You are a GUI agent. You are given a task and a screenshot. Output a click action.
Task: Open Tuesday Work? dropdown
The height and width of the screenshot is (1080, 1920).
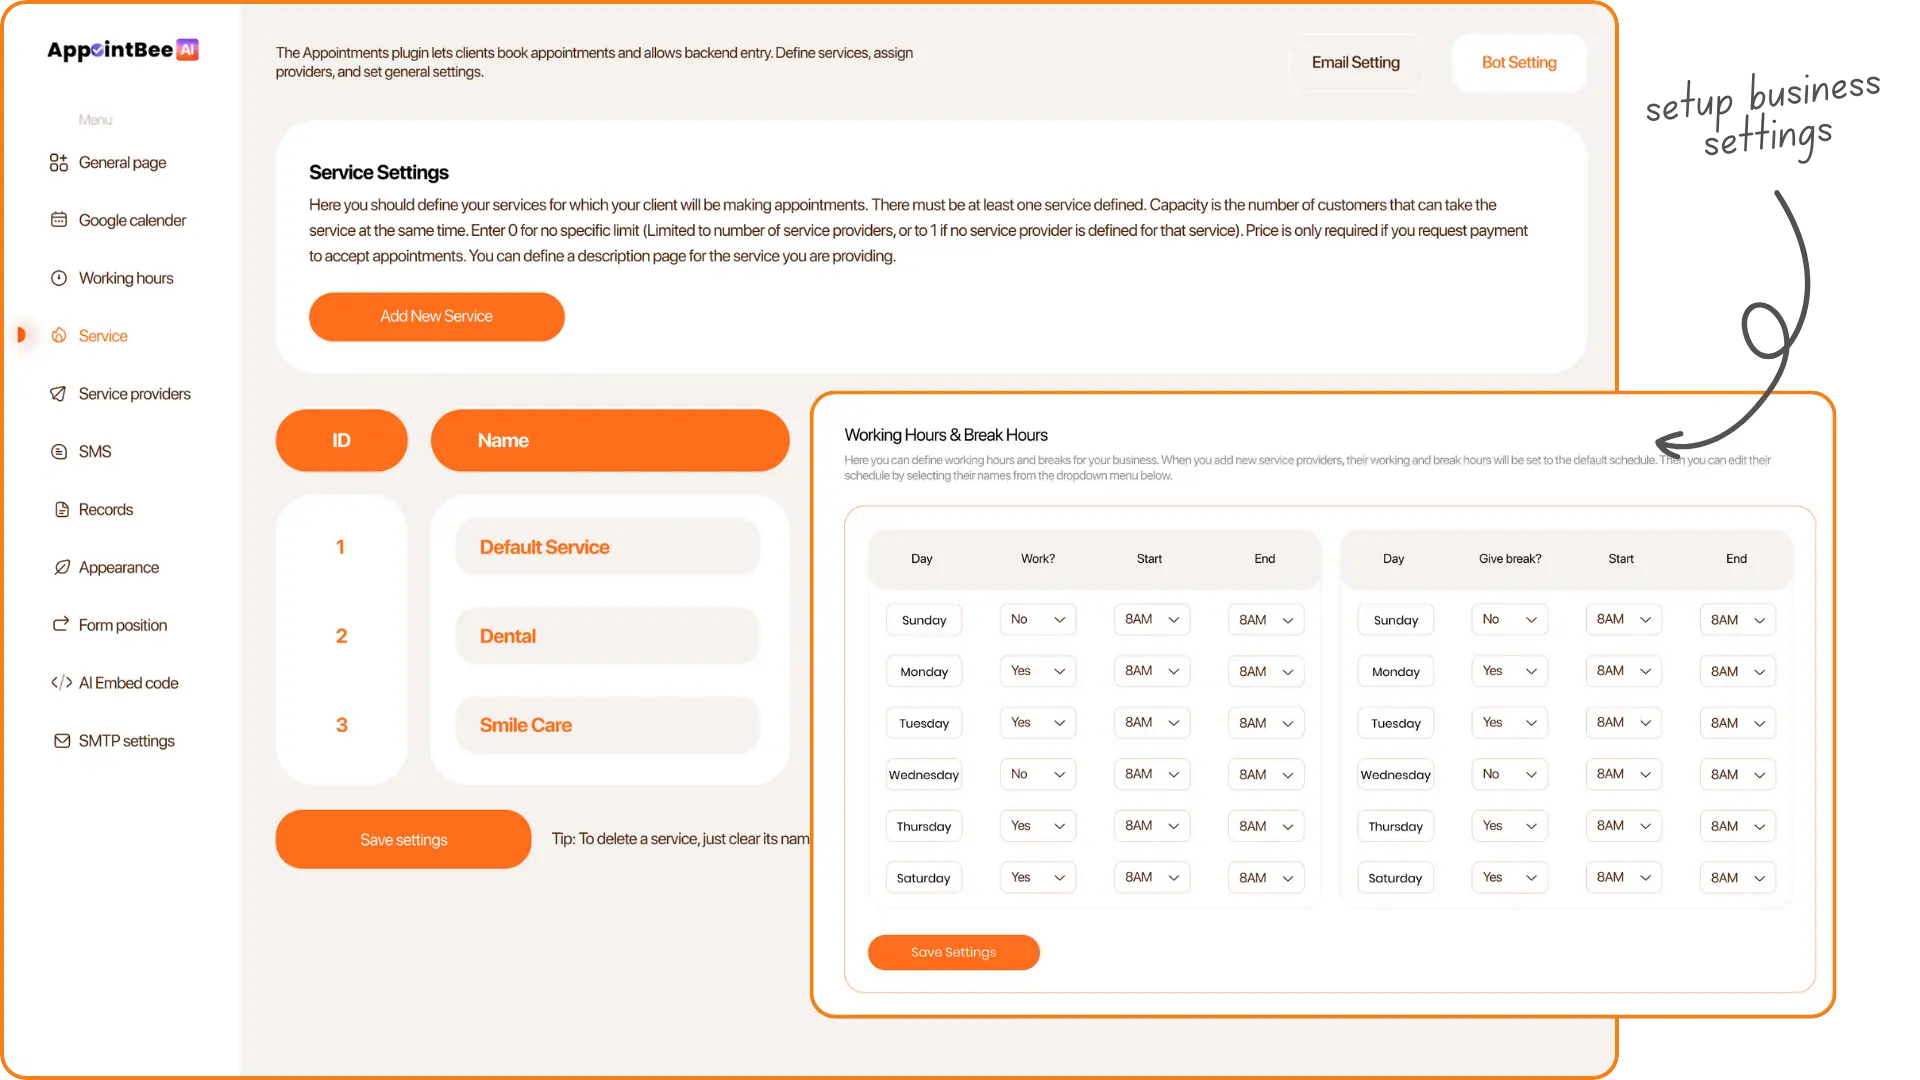(1038, 722)
